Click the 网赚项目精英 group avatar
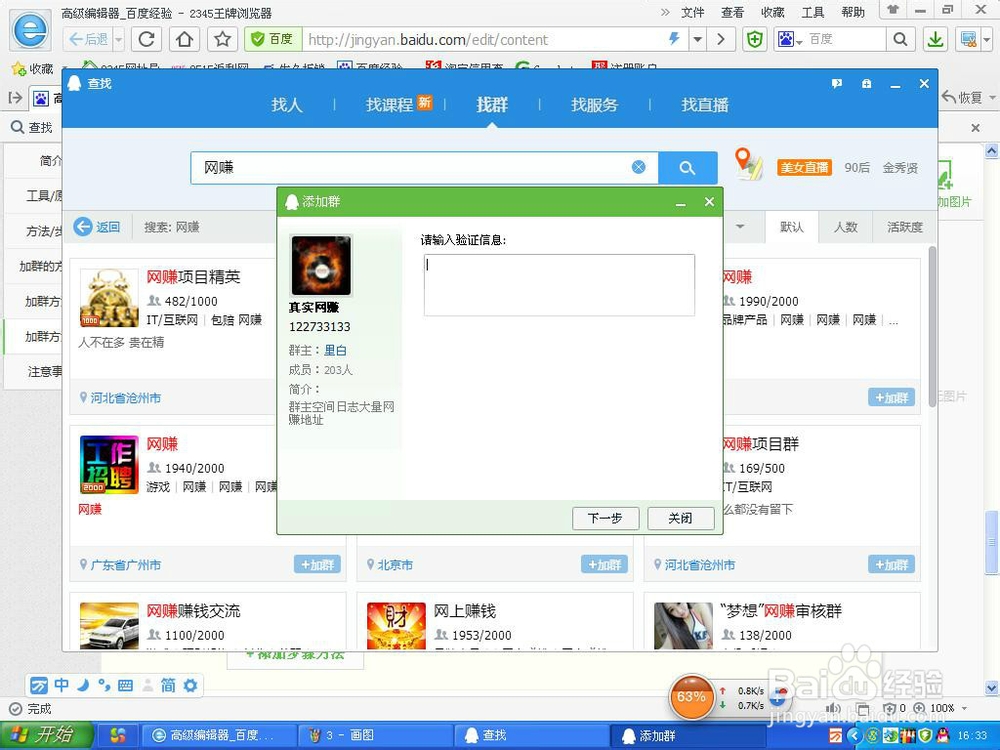Screen dimensions: 1000x750 point(109,298)
